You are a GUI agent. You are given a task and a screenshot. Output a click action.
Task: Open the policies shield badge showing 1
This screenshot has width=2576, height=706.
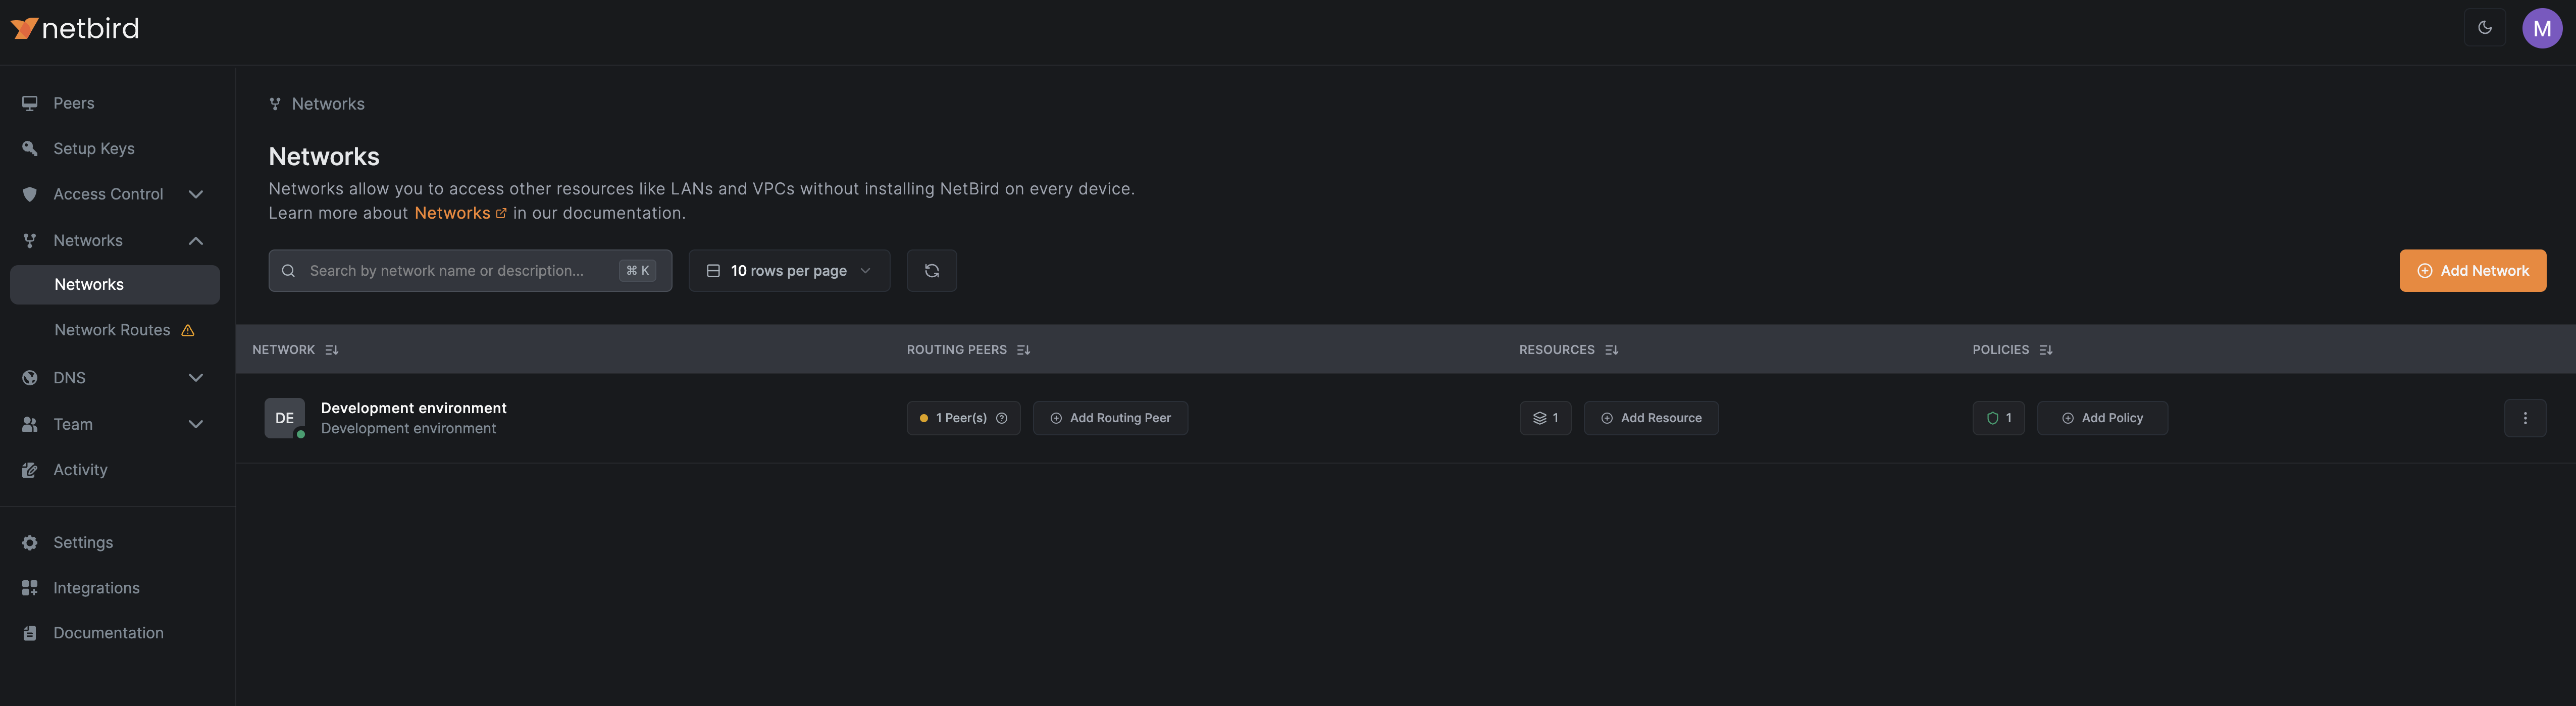(x=1998, y=418)
